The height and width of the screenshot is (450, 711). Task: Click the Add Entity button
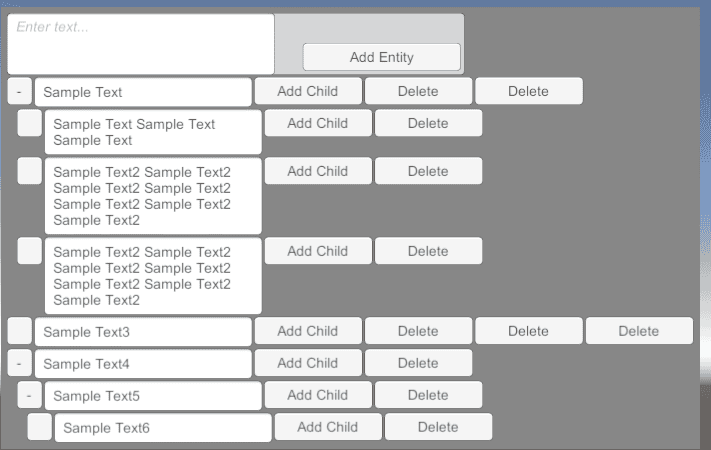(x=382, y=57)
